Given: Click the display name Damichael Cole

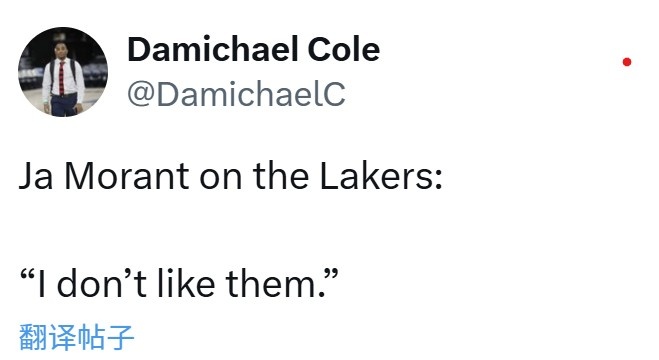Looking at the screenshot, I should point(253,50).
